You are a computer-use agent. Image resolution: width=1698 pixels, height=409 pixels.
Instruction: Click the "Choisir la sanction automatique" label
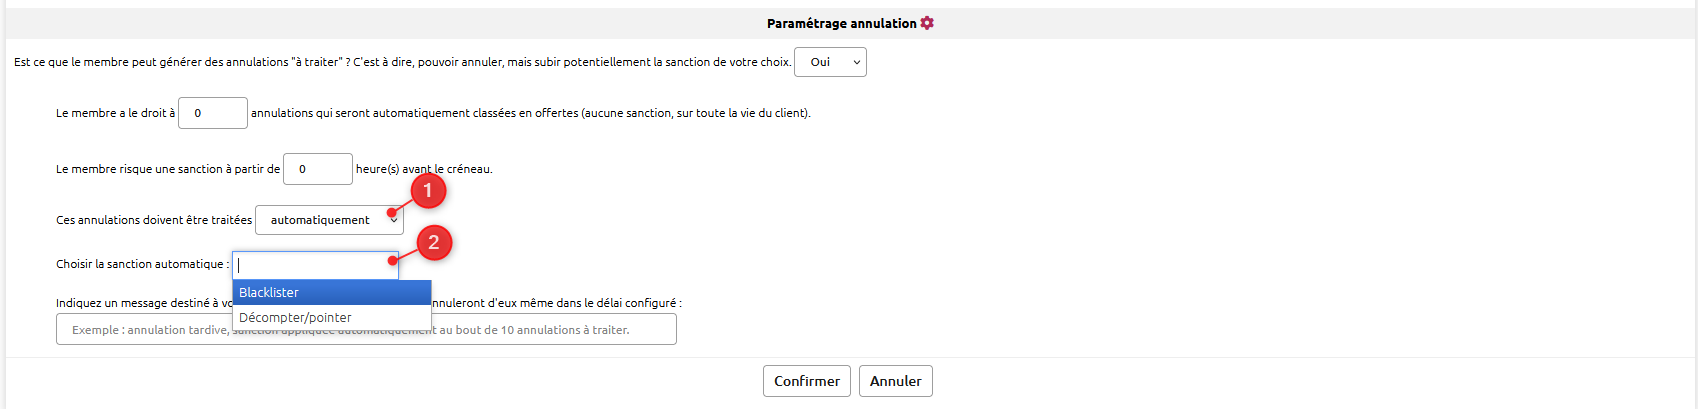[x=142, y=264]
